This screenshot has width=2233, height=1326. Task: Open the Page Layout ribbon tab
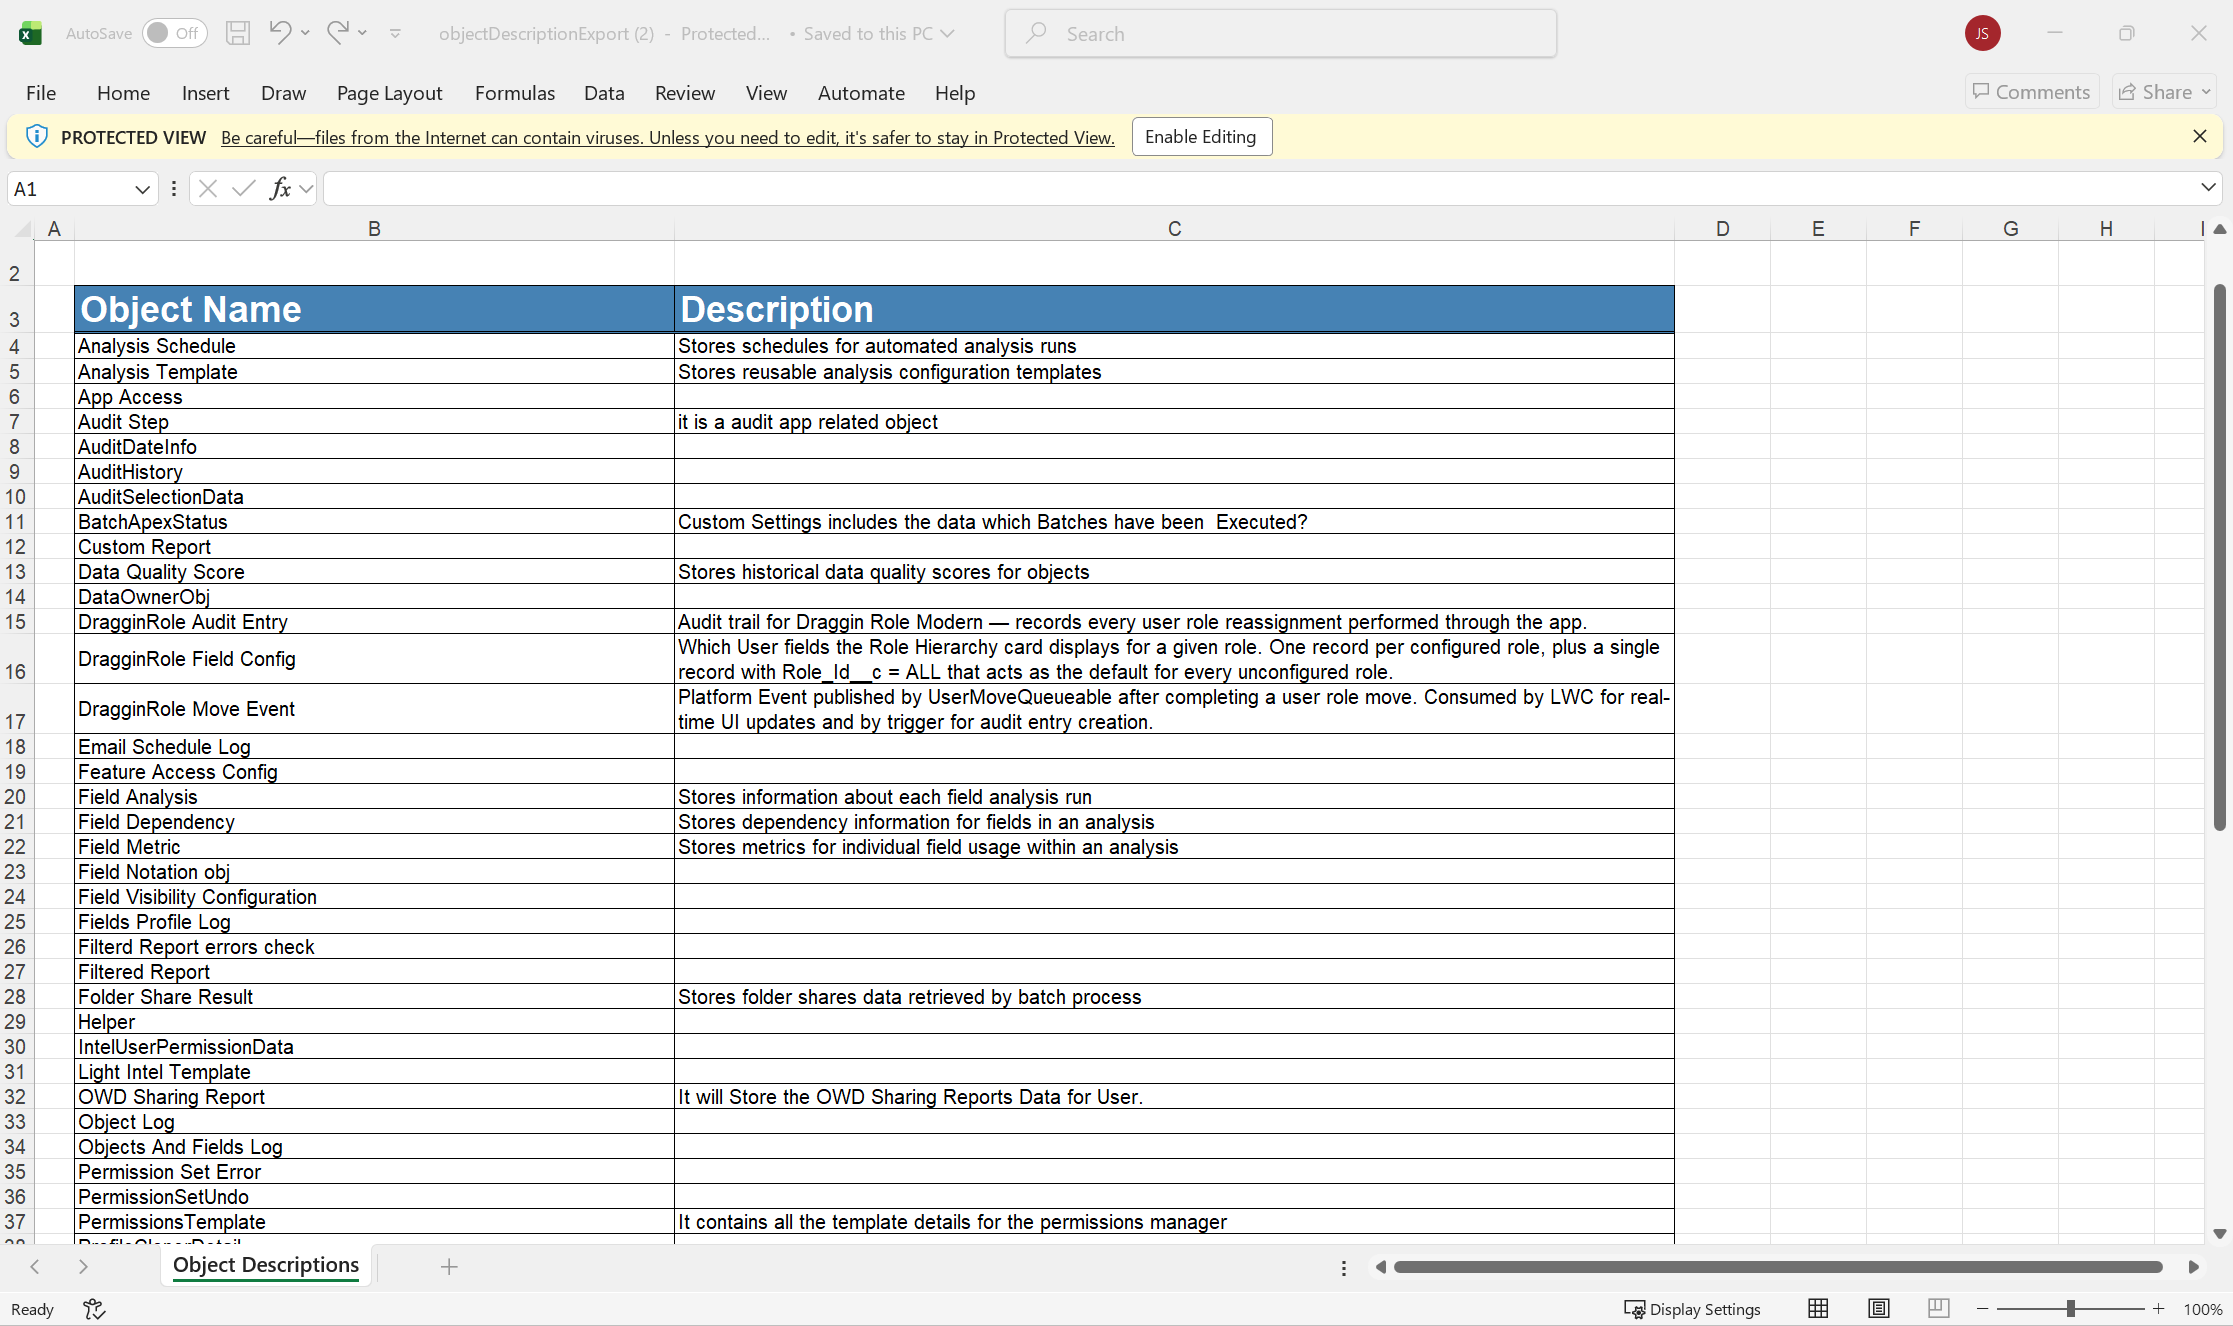[389, 93]
